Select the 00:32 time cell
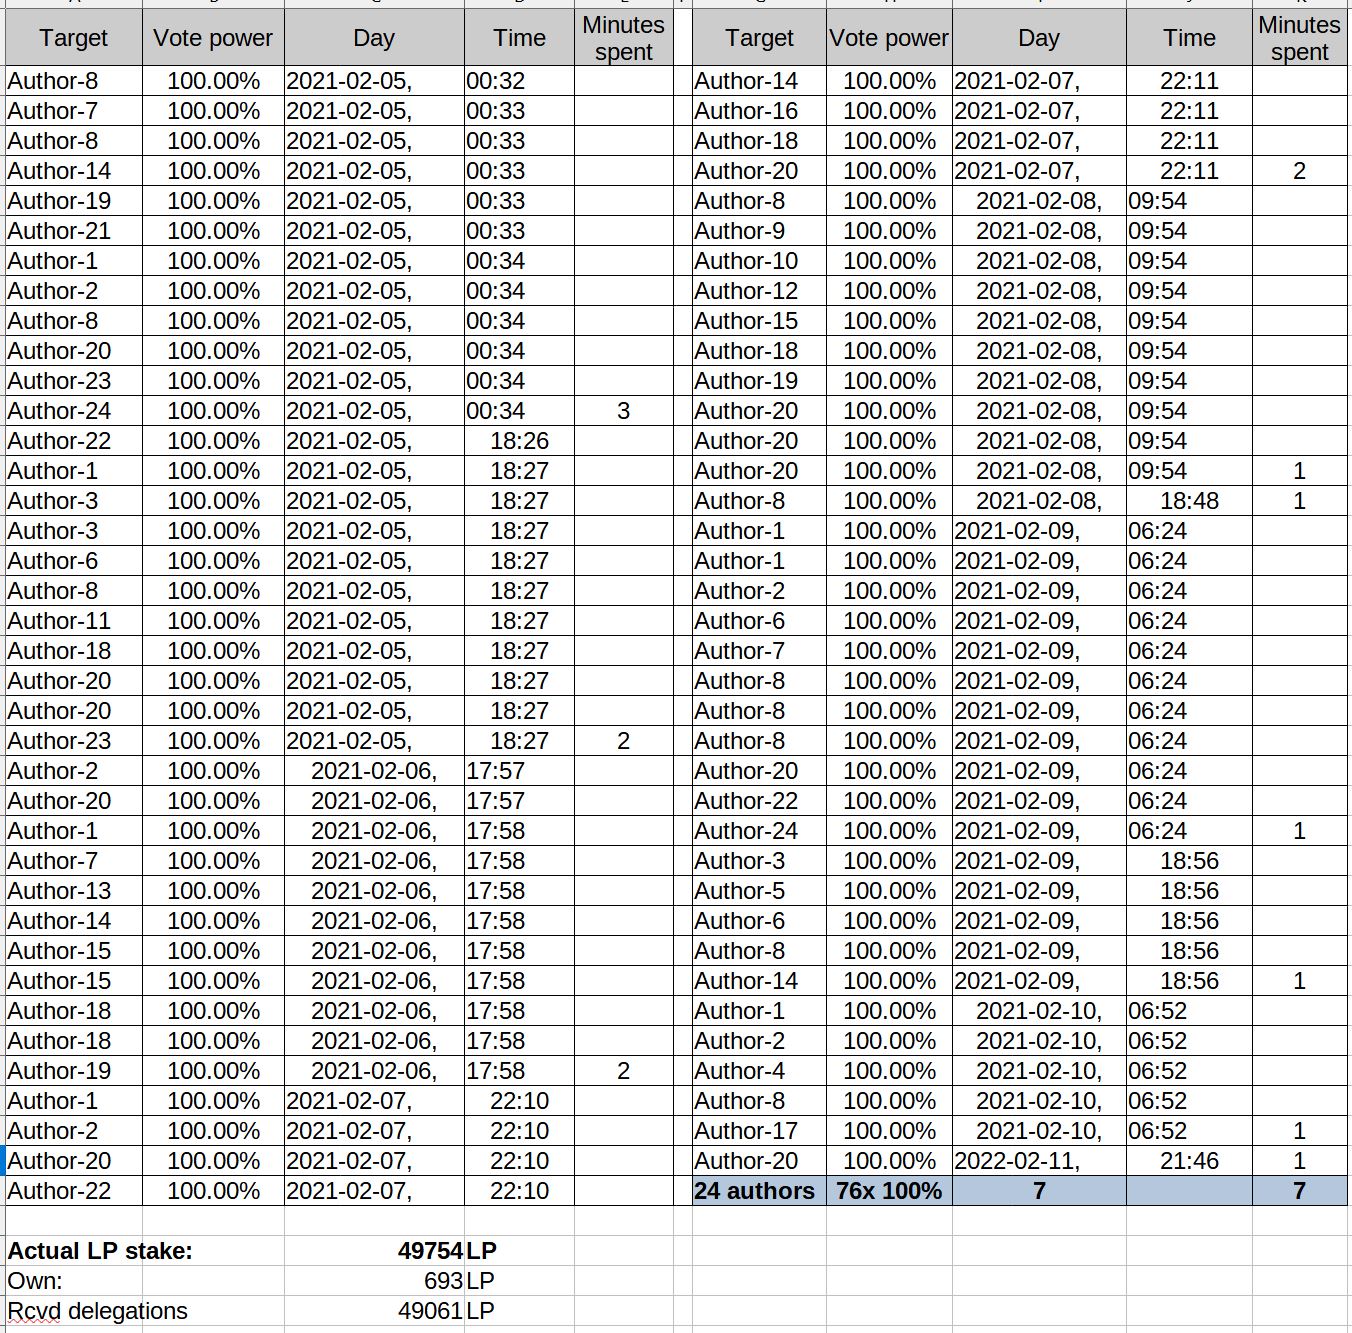The width and height of the screenshot is (1352, 1333). (519, 81)
